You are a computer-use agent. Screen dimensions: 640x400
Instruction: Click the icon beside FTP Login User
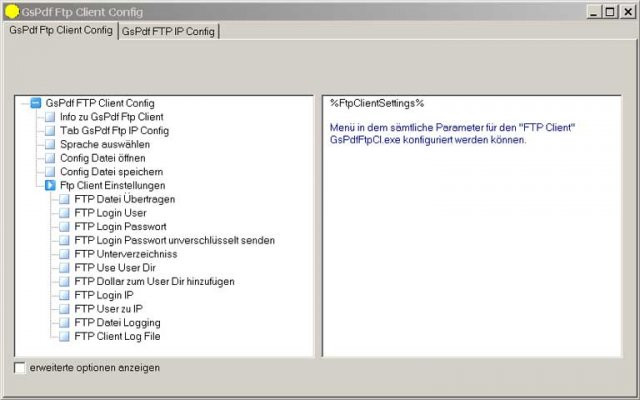tap(64, 213)
